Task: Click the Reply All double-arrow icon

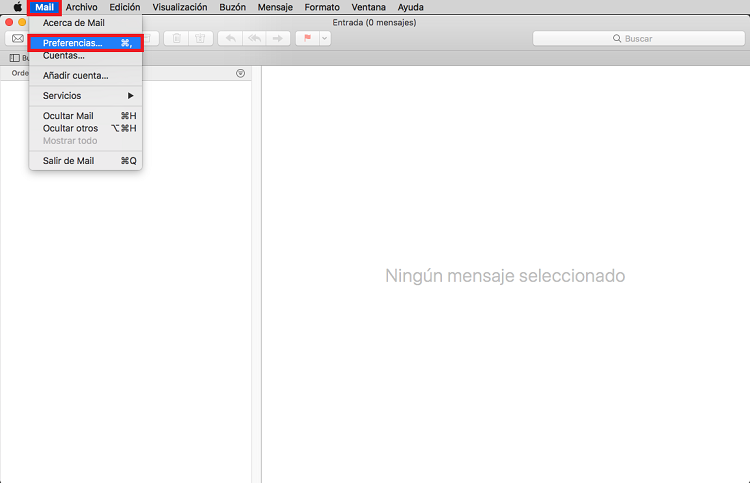Action: pos(254,39)
